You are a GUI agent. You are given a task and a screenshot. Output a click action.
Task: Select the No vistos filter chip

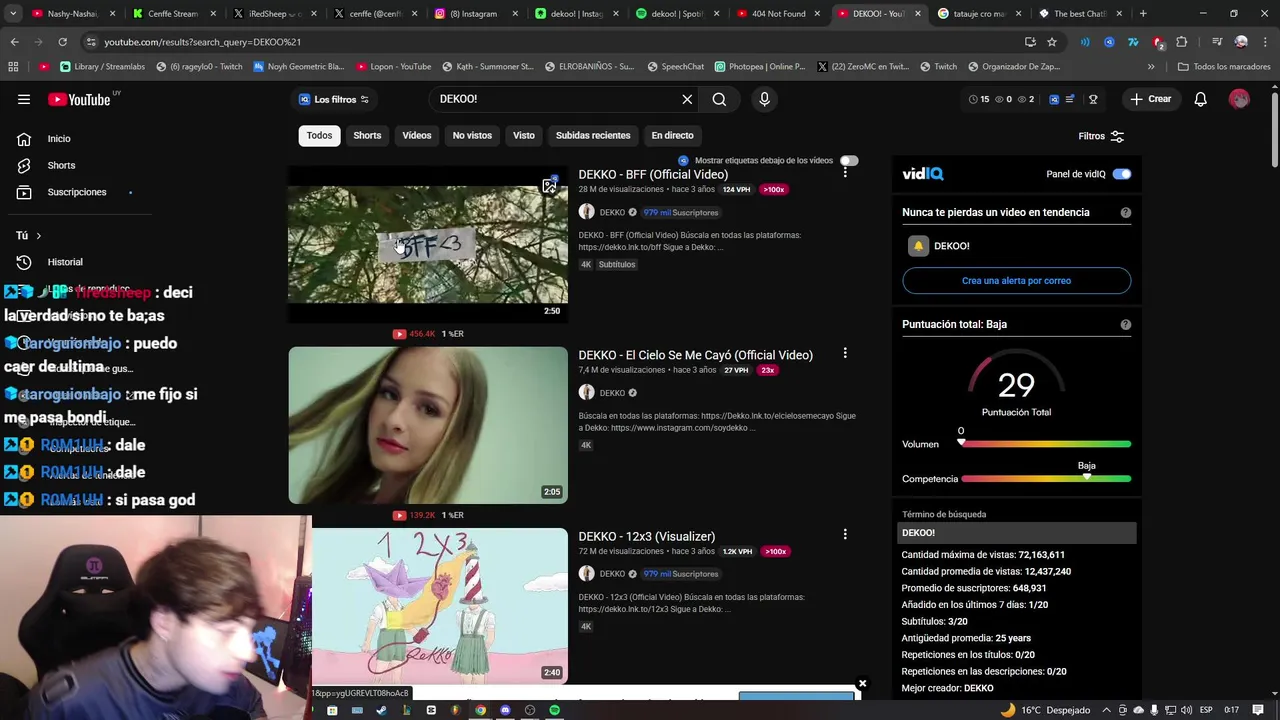pos(472,135)
